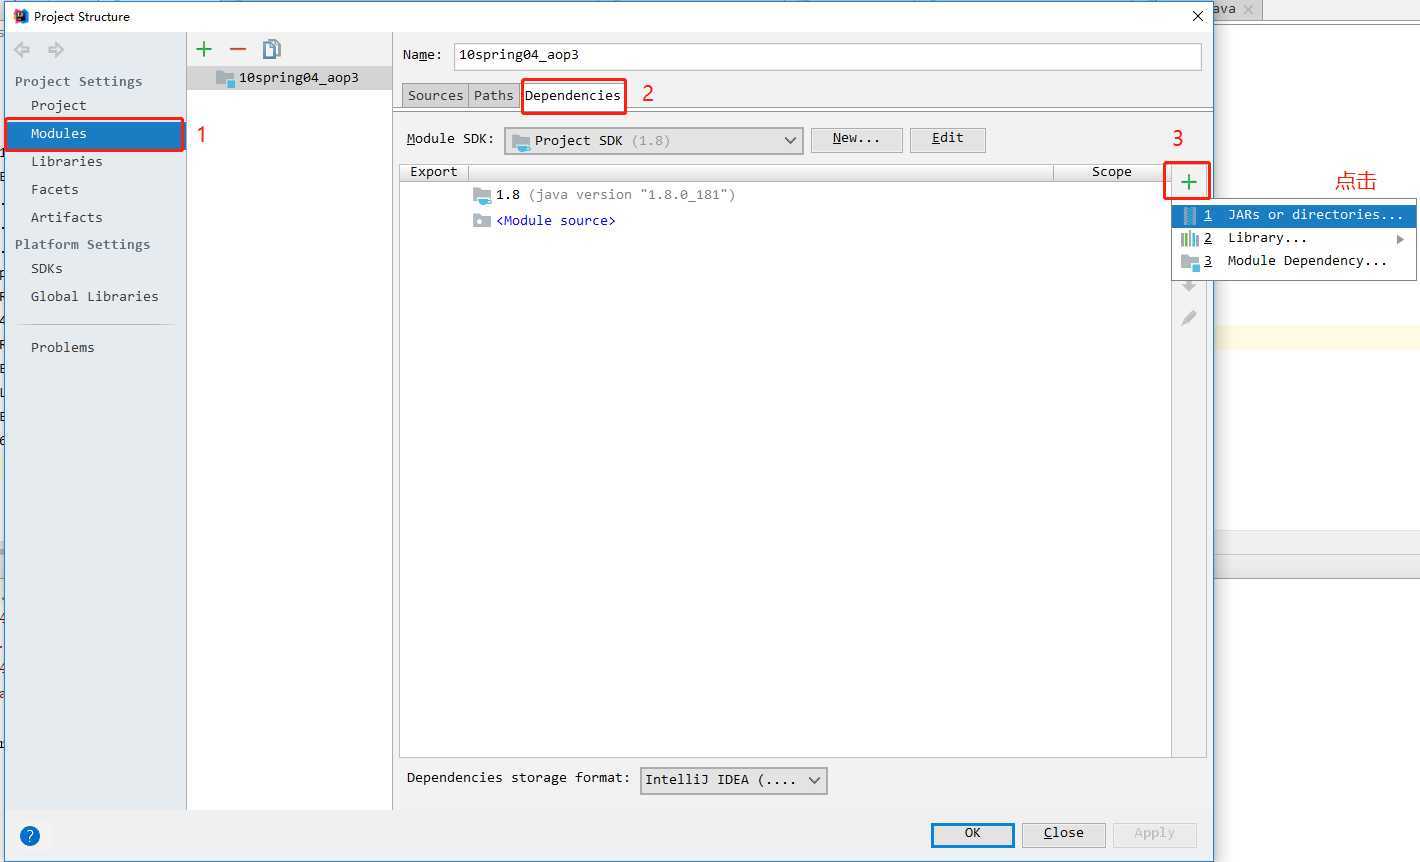
Task: Choose Library... menu item
Action: tap(1294, 238)
